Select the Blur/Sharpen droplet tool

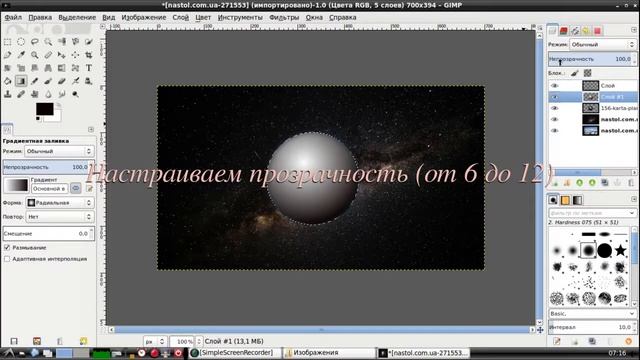pyautogui.click(x=48, y=94)
